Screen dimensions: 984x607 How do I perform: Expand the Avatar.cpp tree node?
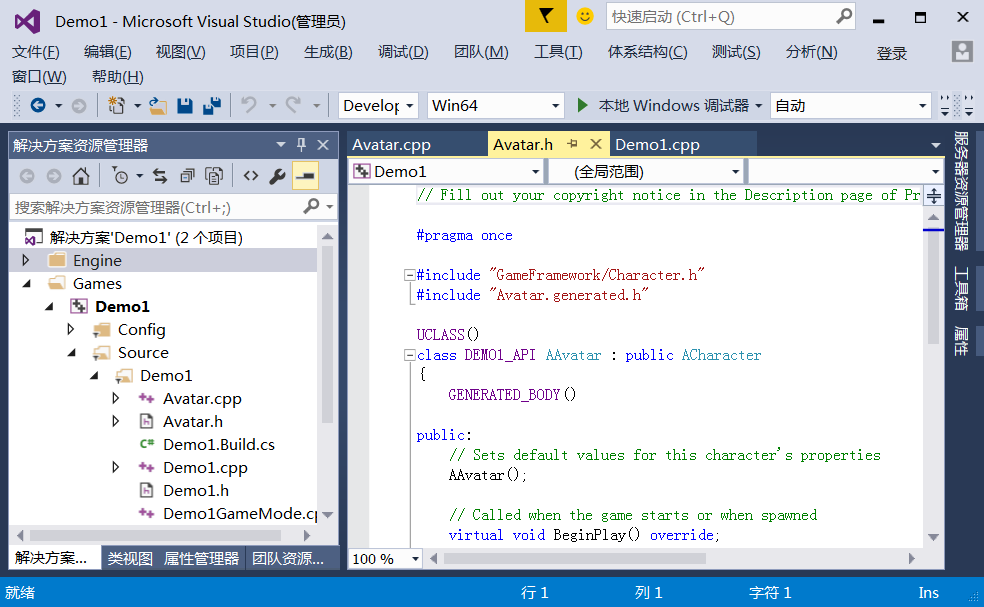coord(116,398)
